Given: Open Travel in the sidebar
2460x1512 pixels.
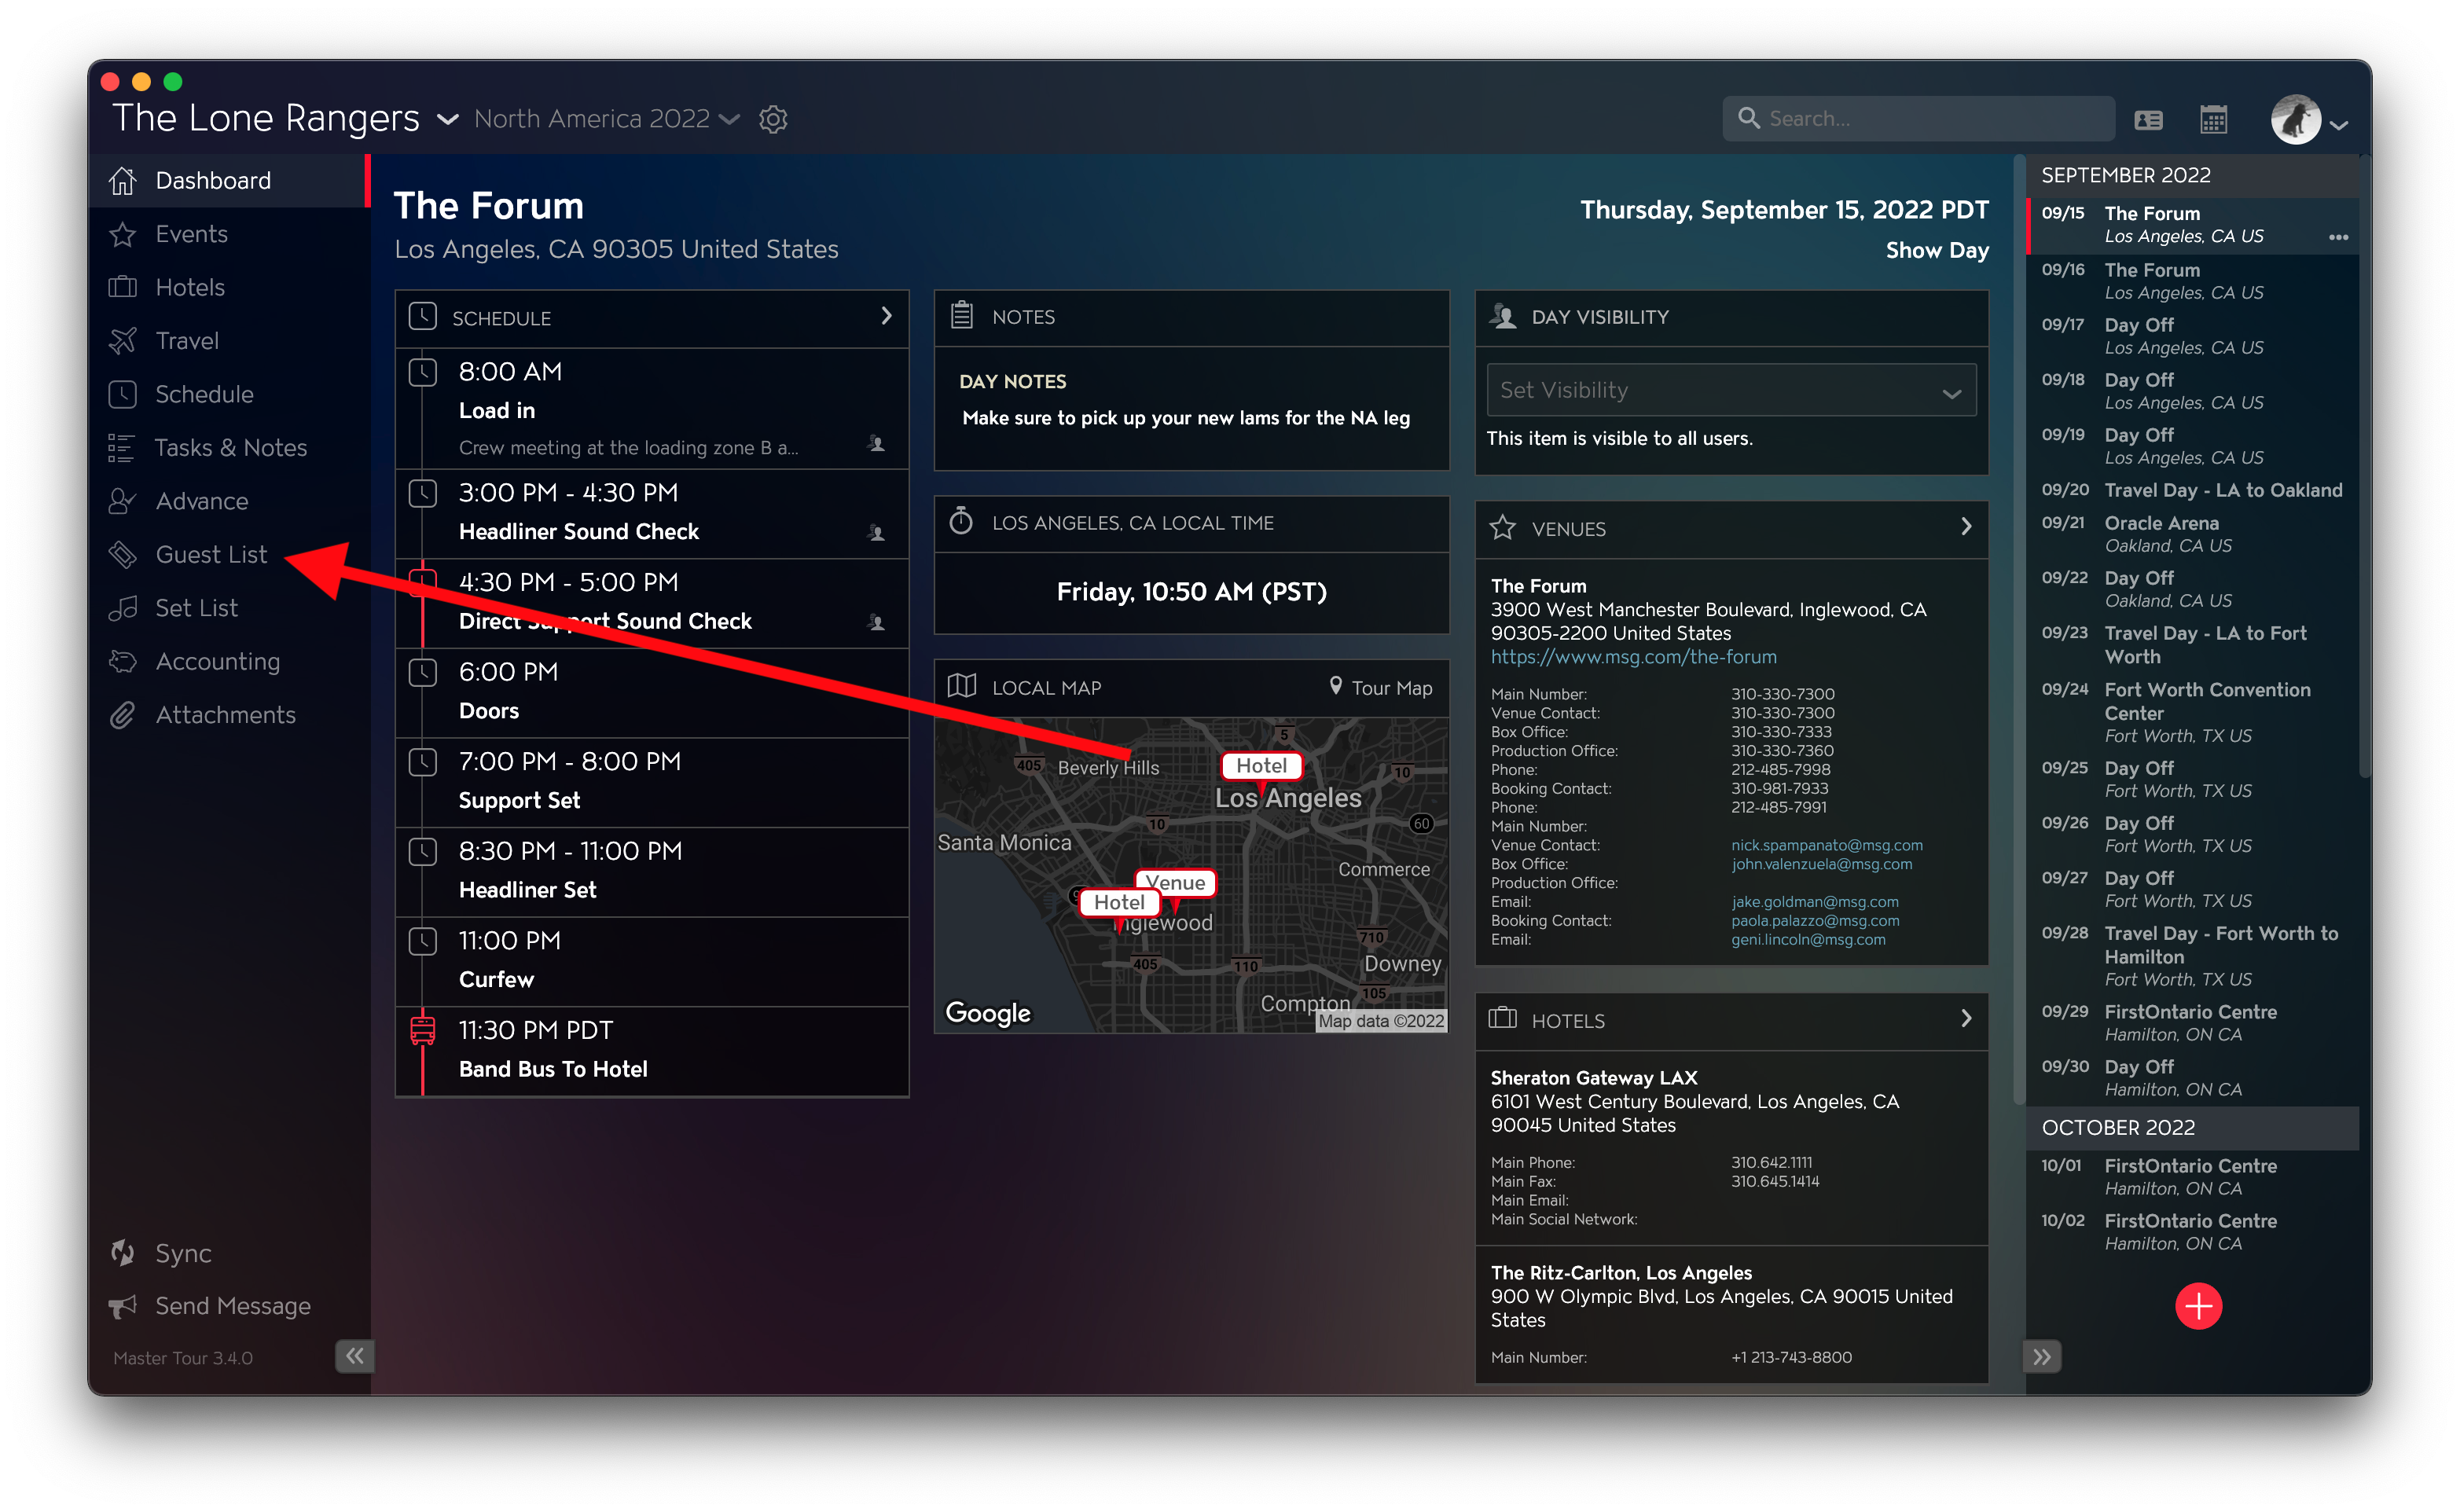Looking at the screenshot, I should [x=229, y=341].
